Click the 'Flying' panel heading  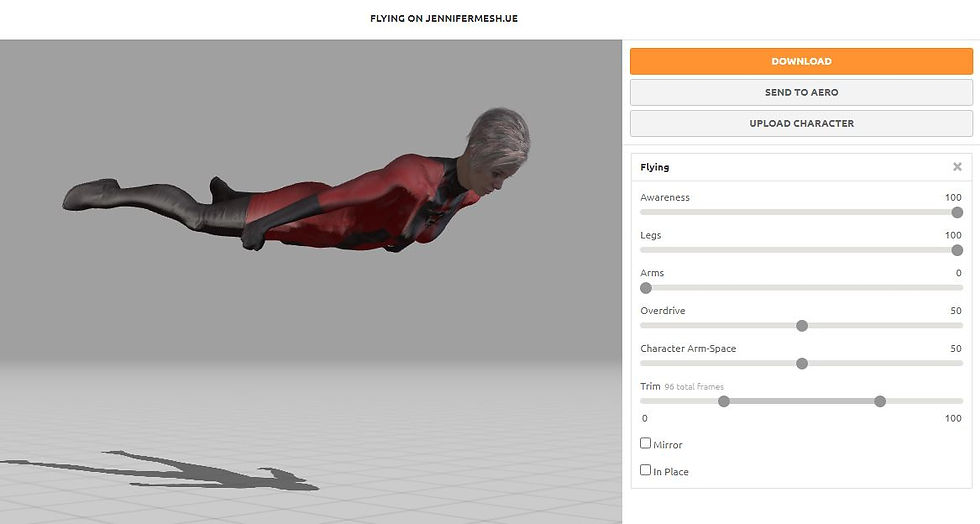point(654,167)
